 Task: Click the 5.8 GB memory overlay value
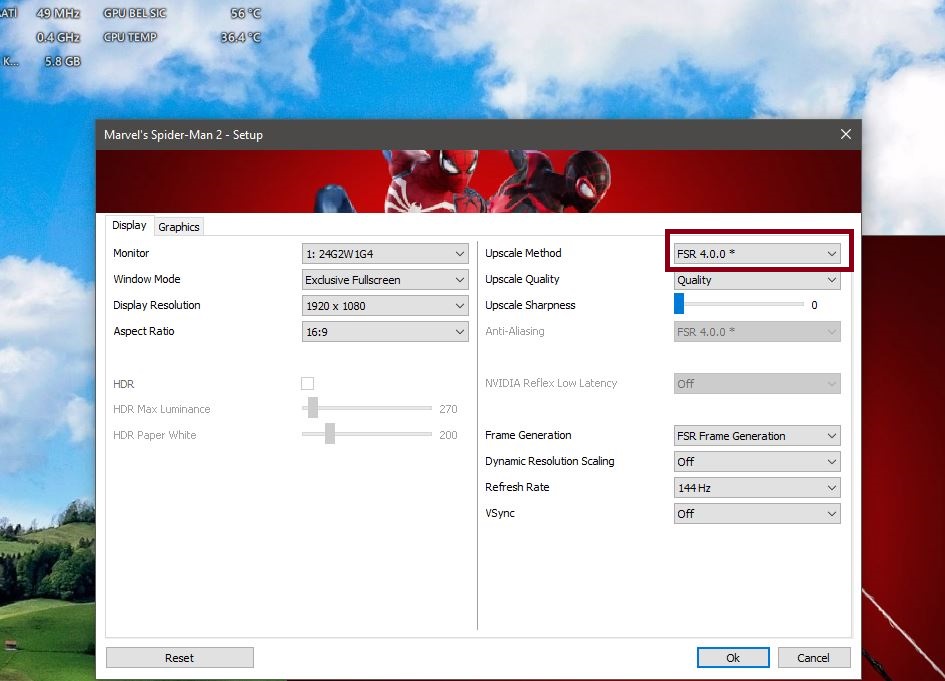click(x=62, y=61)
